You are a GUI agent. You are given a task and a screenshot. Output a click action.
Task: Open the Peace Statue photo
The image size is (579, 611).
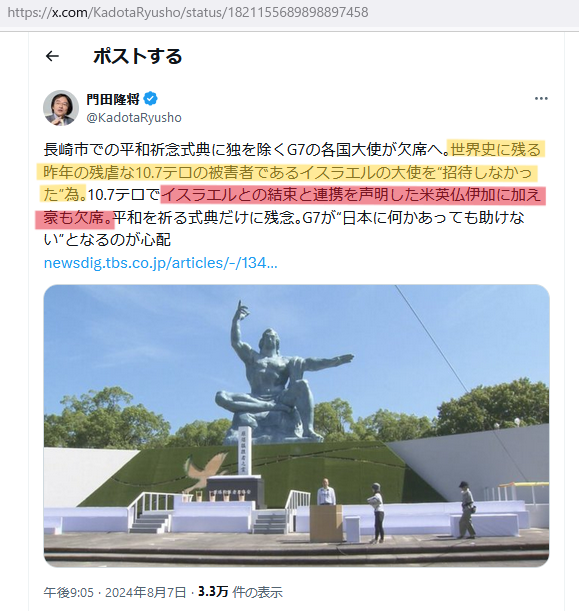pyautogui.click(x=297, y=426)
